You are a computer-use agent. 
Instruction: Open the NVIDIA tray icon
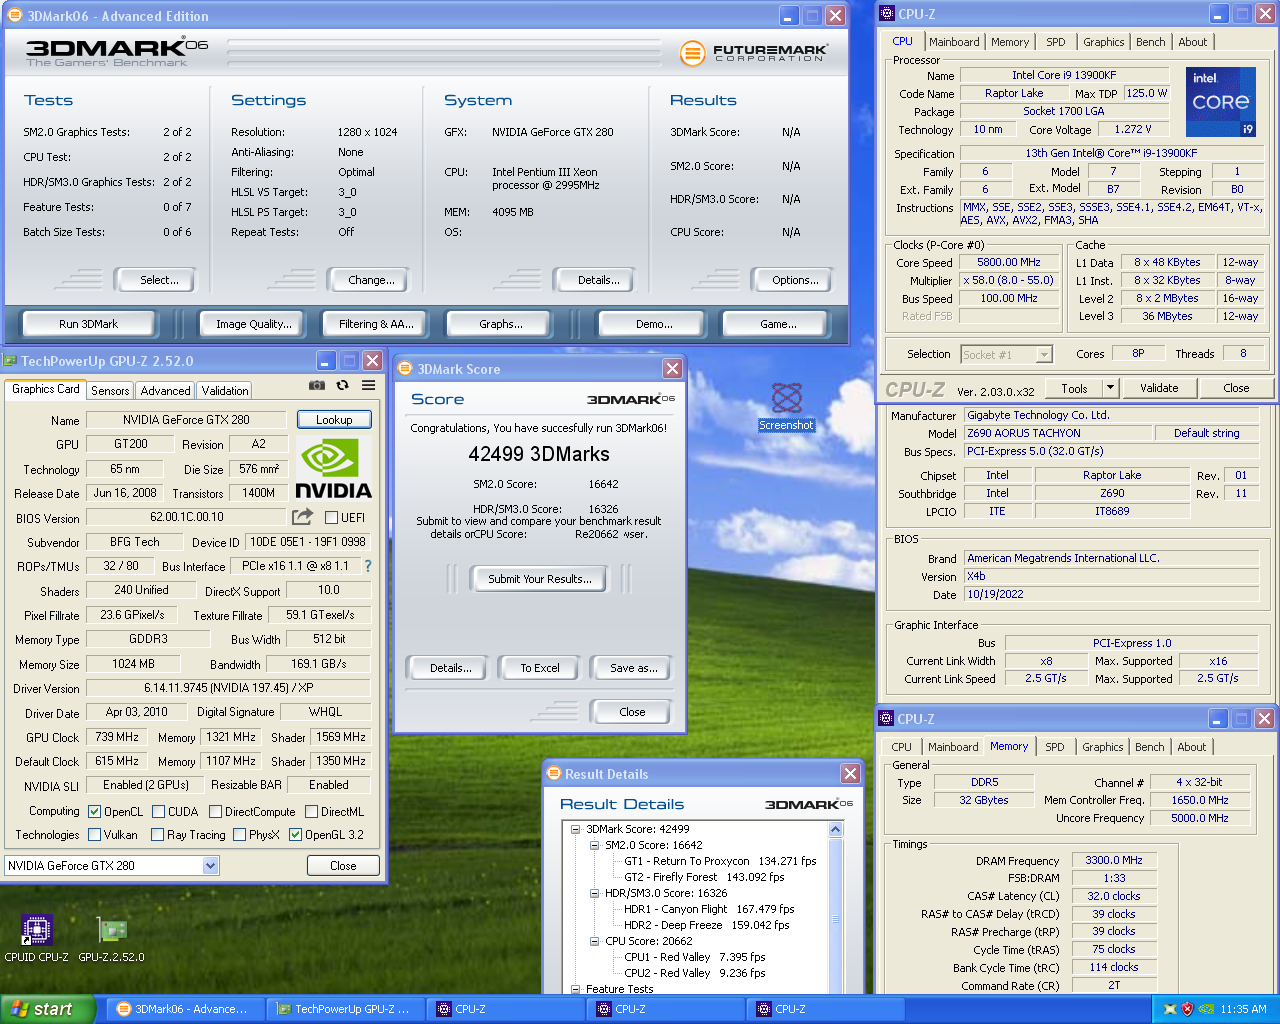coord(1207,1009)
